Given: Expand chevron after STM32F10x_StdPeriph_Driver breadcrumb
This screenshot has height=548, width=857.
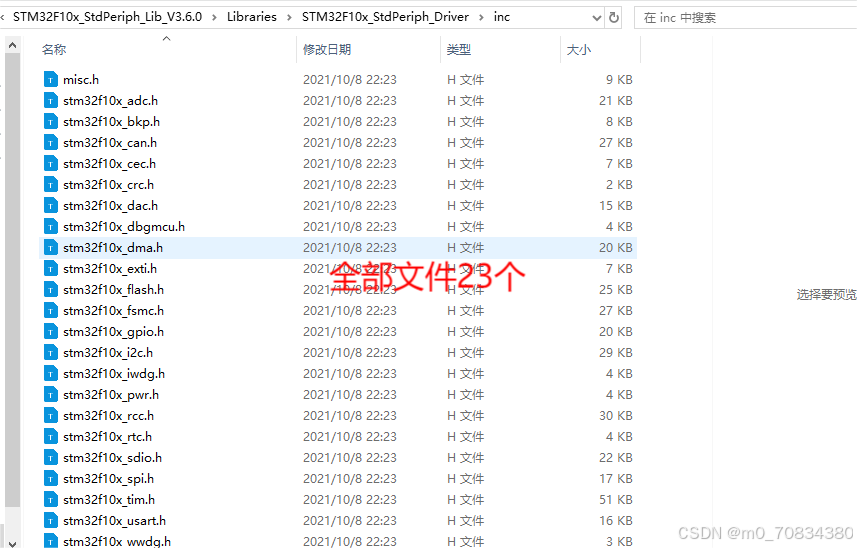Looking at the screenshot, I should click(481, 17).
